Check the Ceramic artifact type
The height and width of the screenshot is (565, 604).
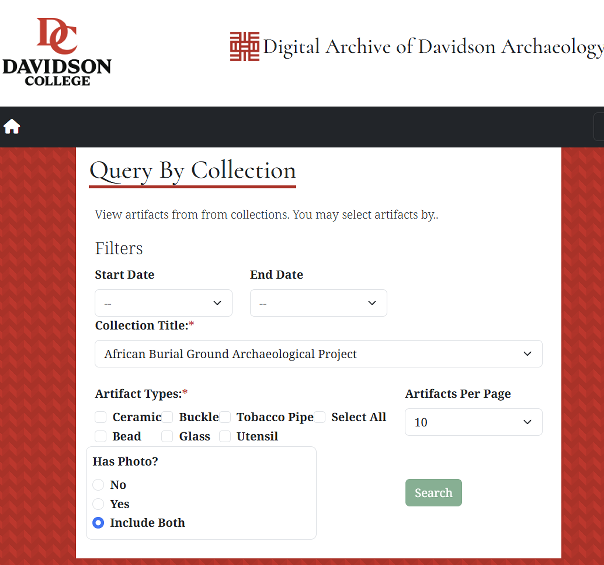tap(101, 417)
